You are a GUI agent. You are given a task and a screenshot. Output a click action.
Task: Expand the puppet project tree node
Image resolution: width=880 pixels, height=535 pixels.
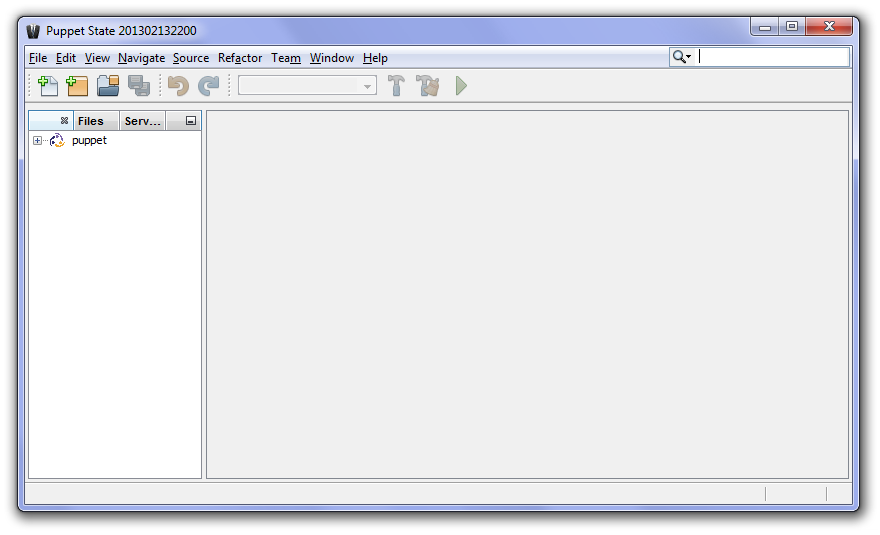pos(37,140)
